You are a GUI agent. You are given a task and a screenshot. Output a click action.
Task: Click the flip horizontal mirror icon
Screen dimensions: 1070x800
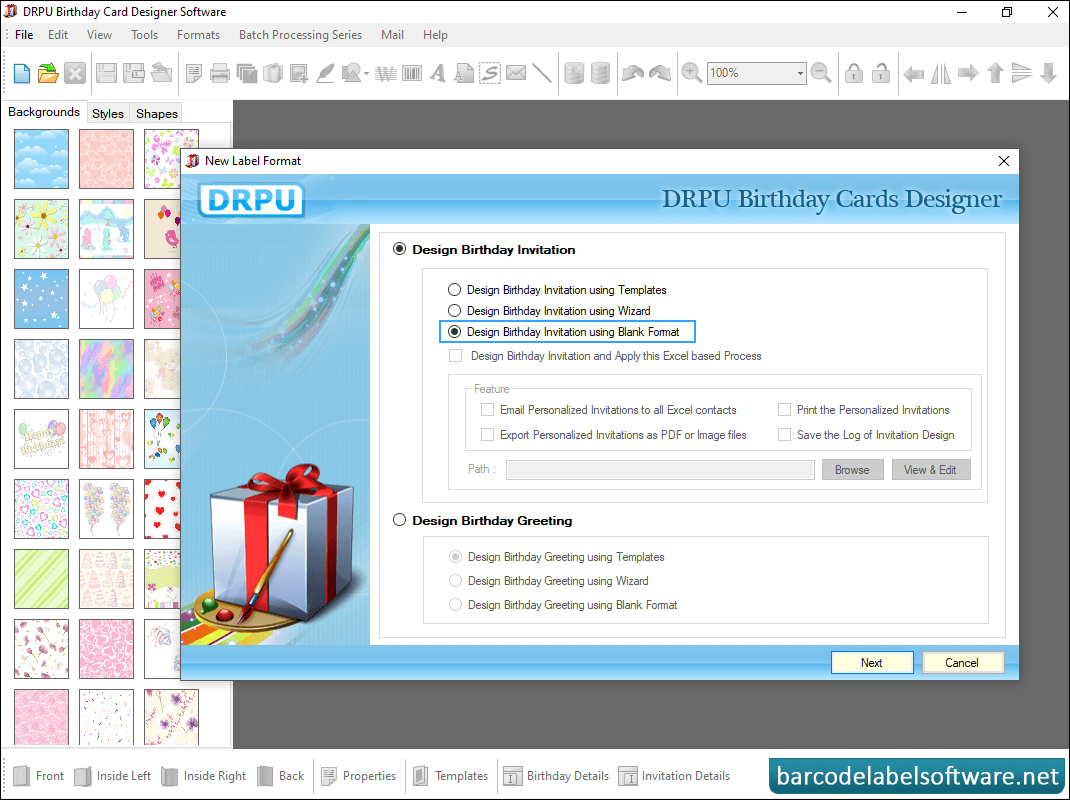point(940,73)
